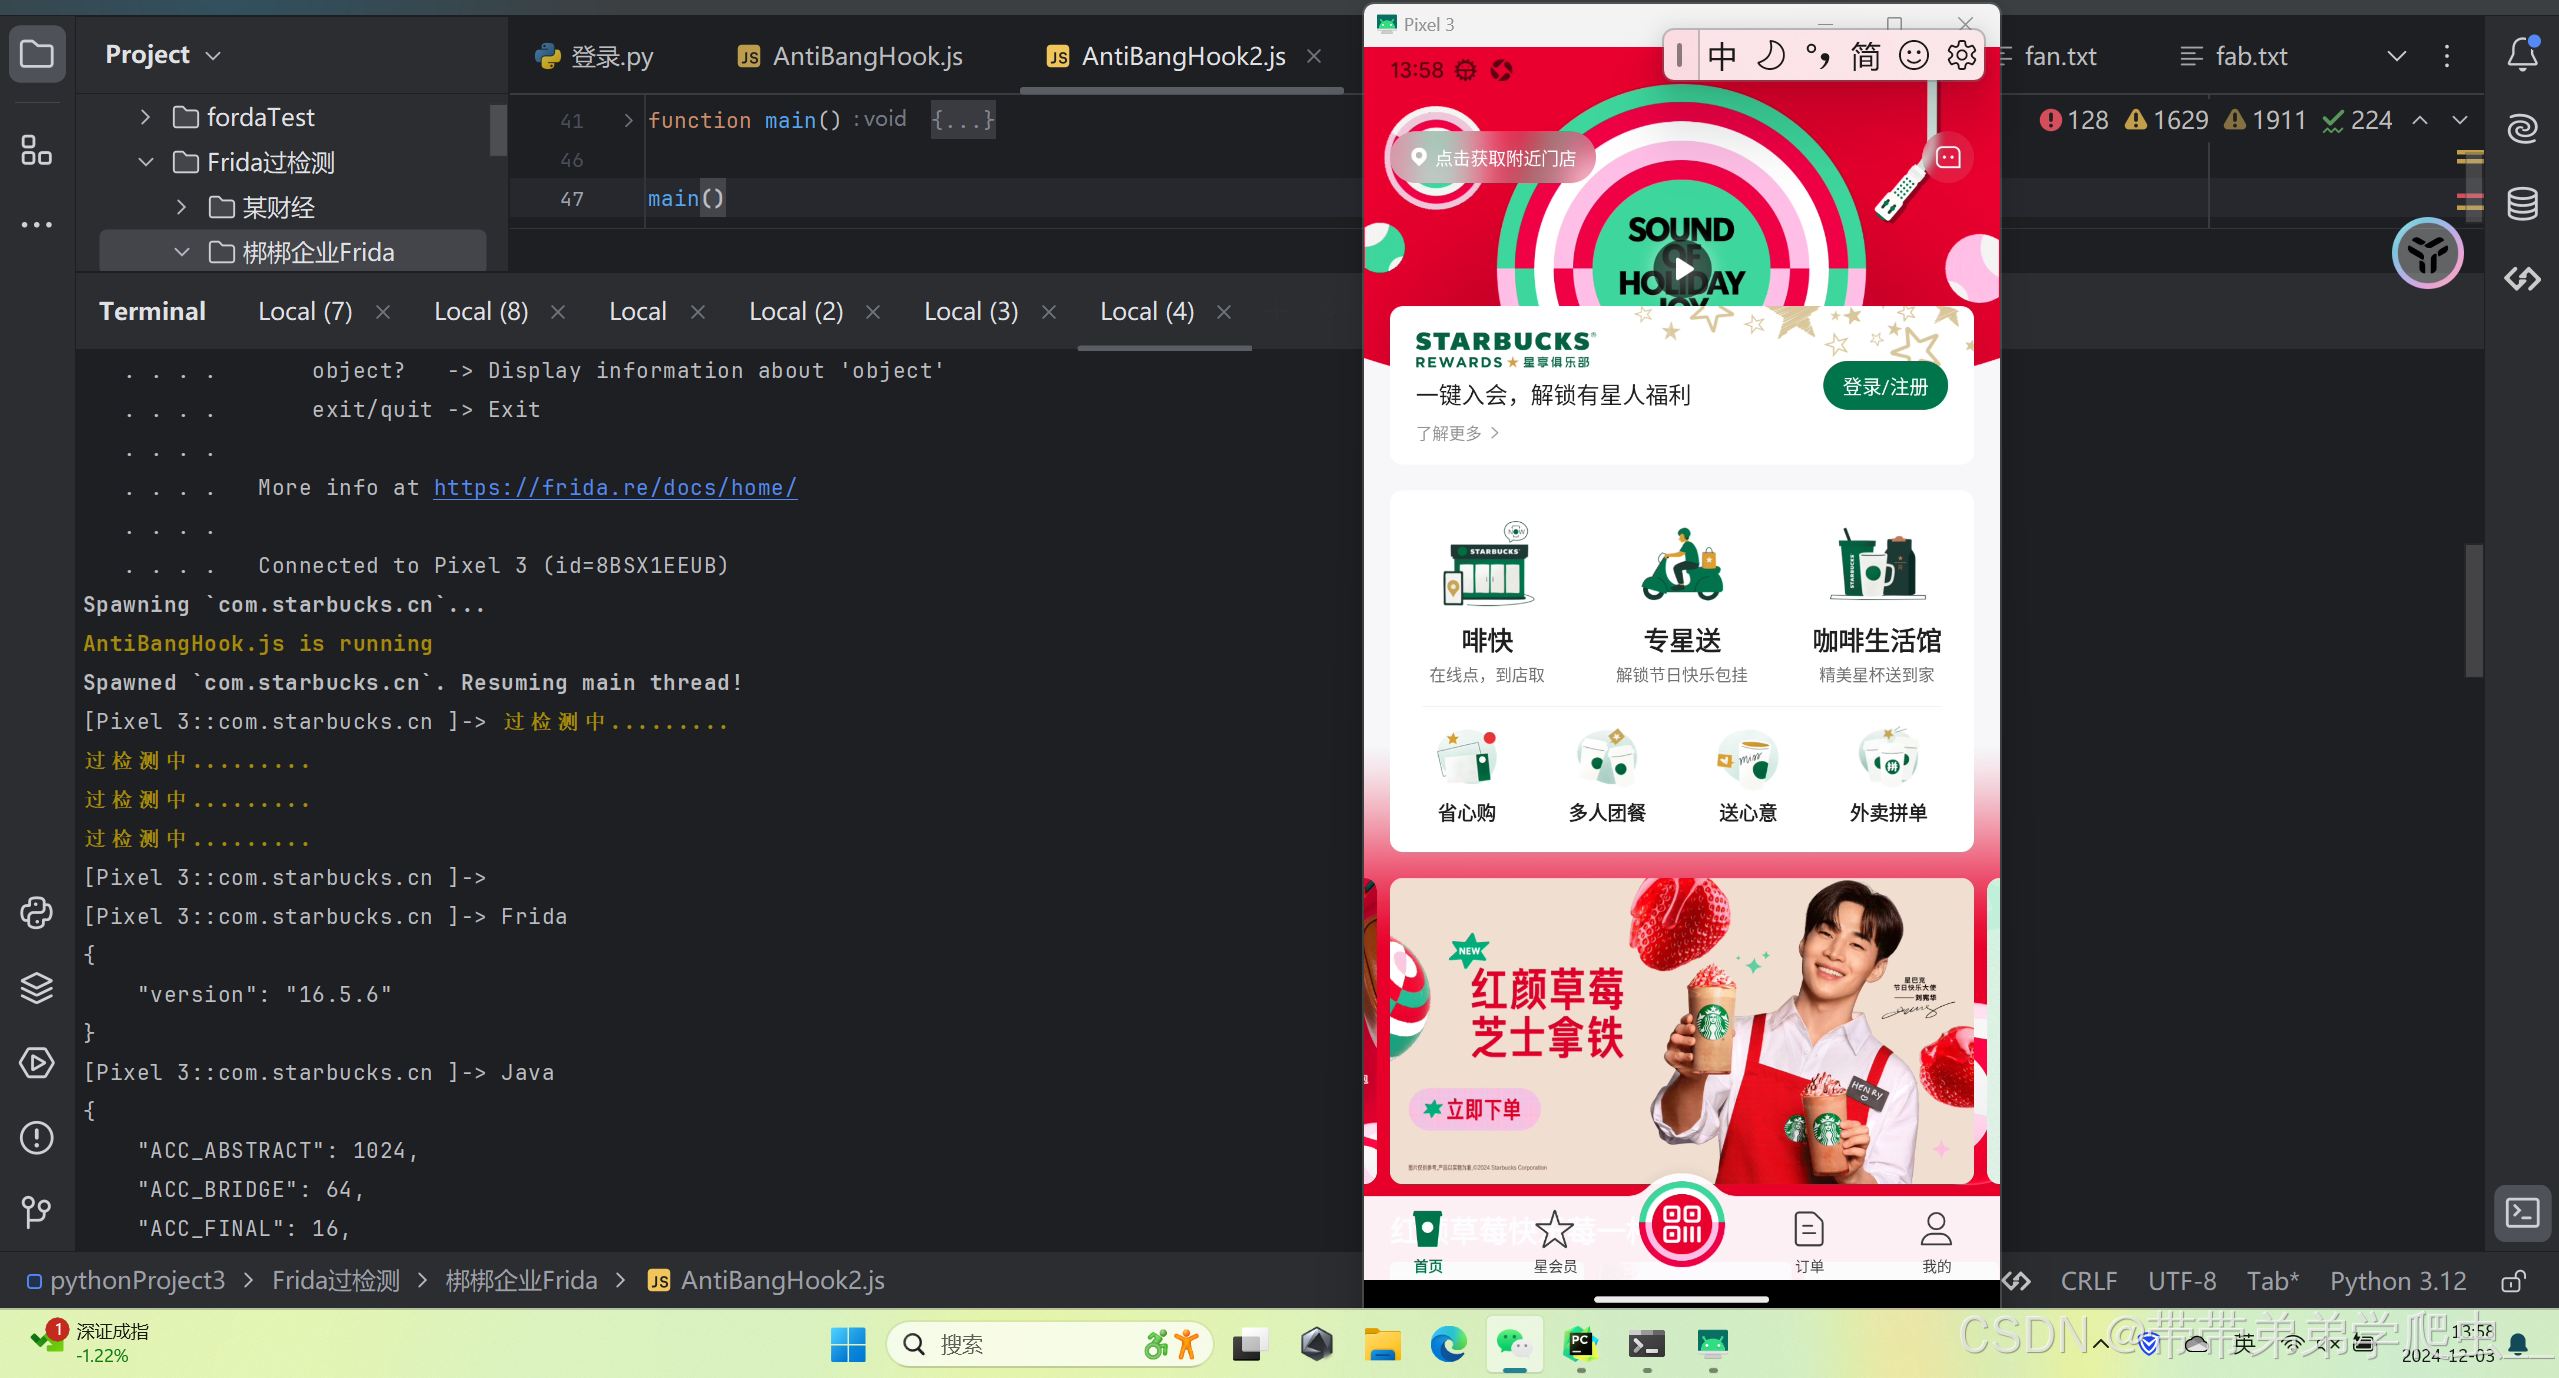Tap the 送心意 gift icon

click(x=1747, y=758)
